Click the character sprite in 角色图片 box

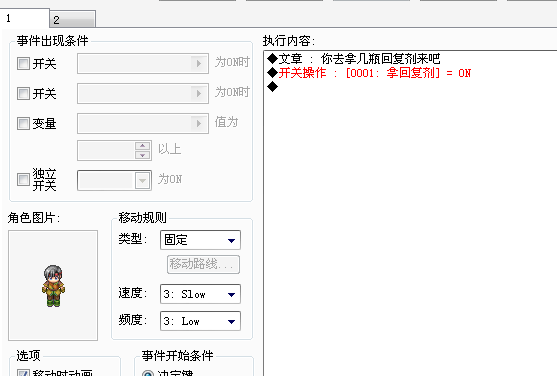(x=53, y=285)
